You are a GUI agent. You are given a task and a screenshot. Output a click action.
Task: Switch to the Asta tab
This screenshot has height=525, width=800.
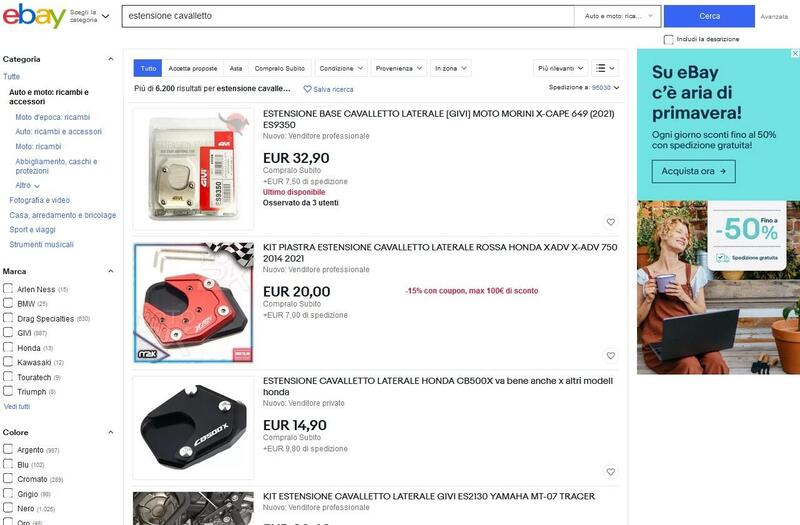click(236, 68)
